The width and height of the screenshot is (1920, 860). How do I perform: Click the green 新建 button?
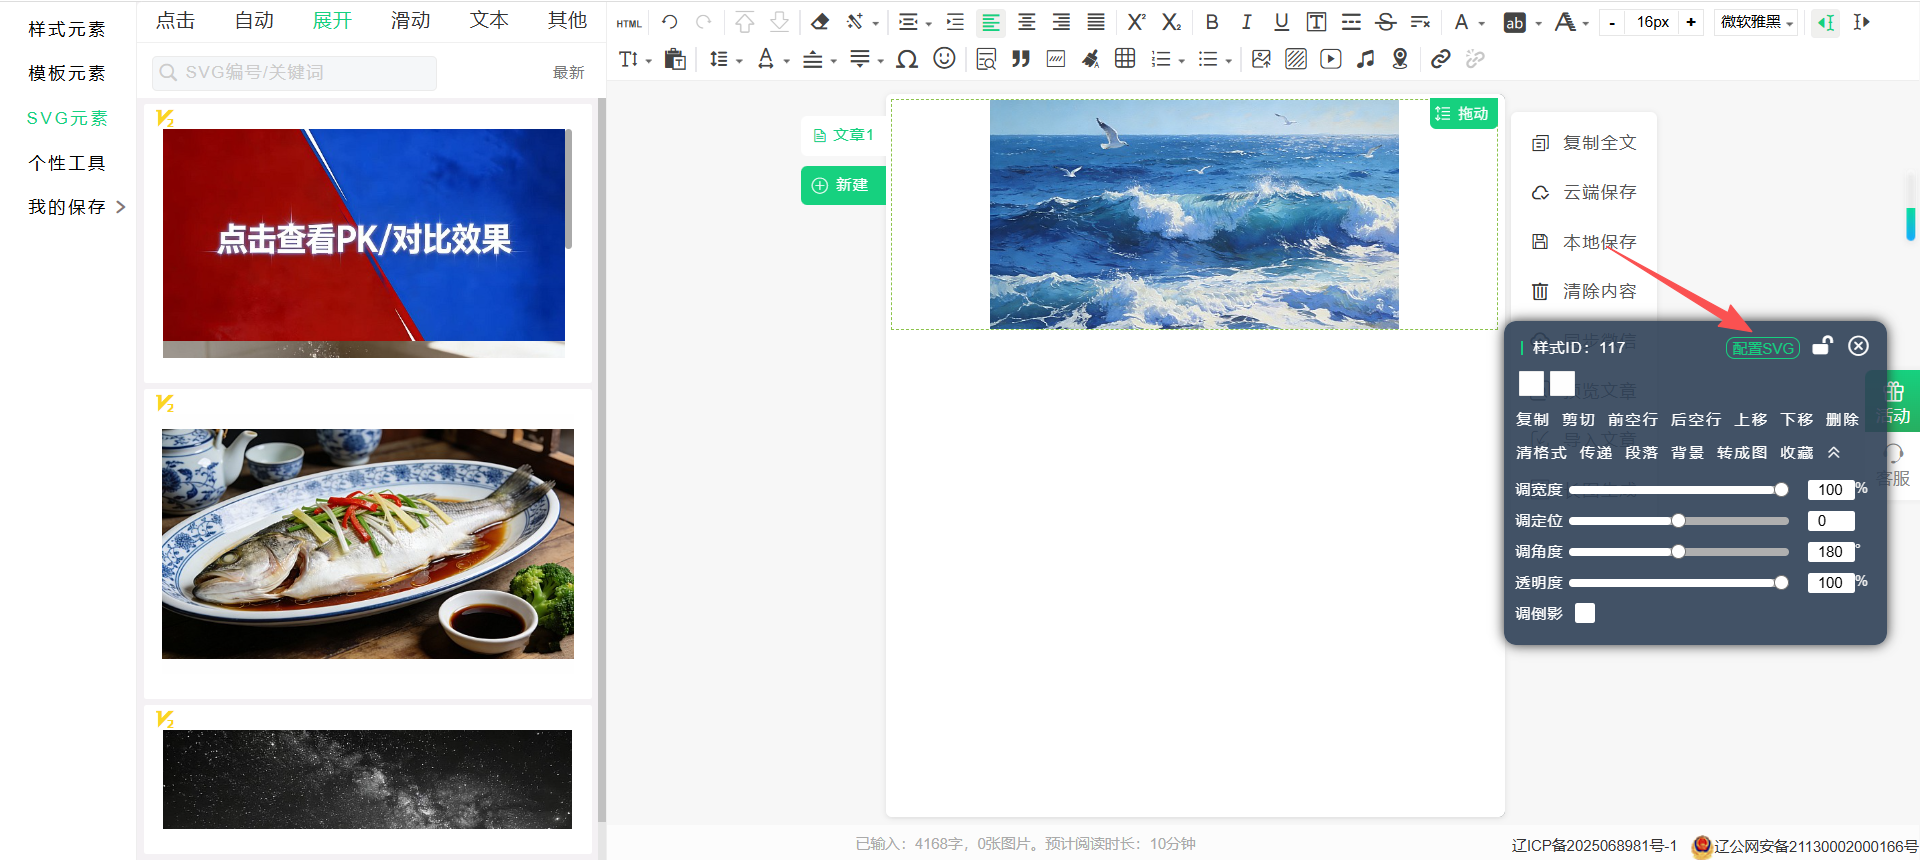pyautogui.click(x=842, y=185)
